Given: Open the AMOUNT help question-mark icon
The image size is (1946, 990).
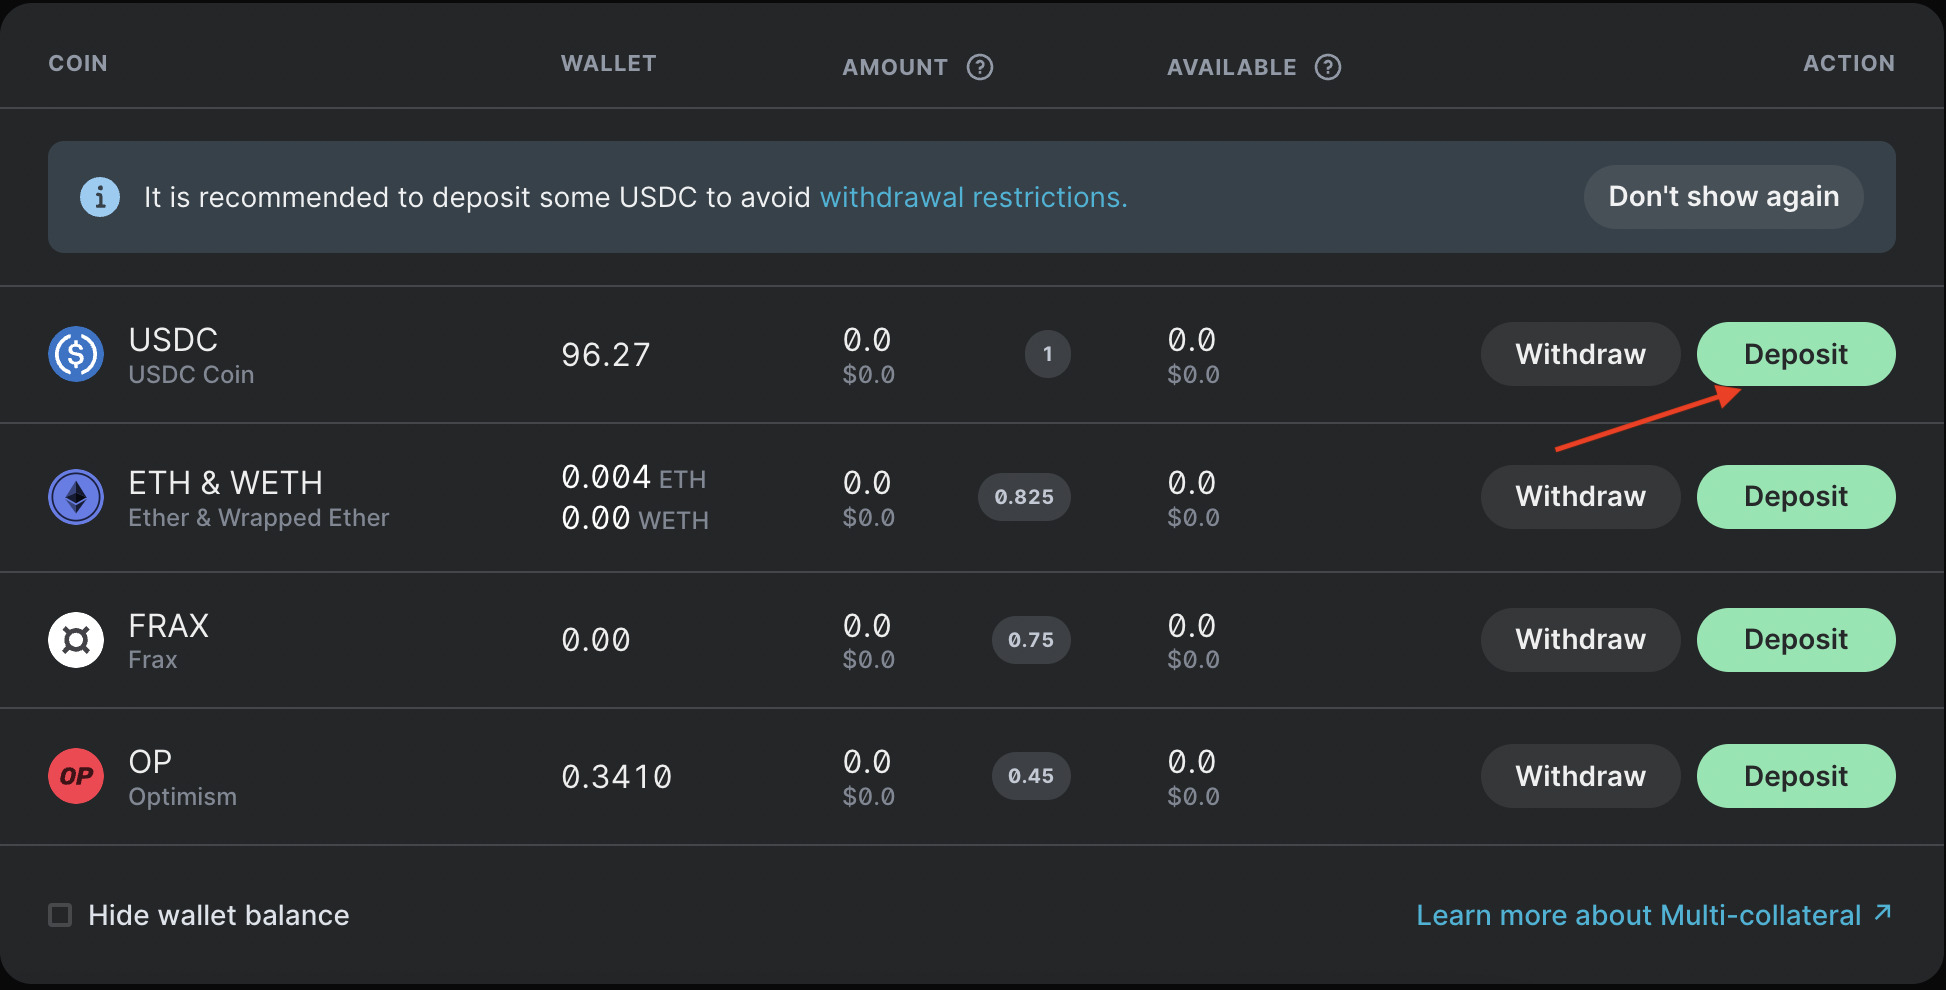Looking at the screenshot, I should coord(980,67).
